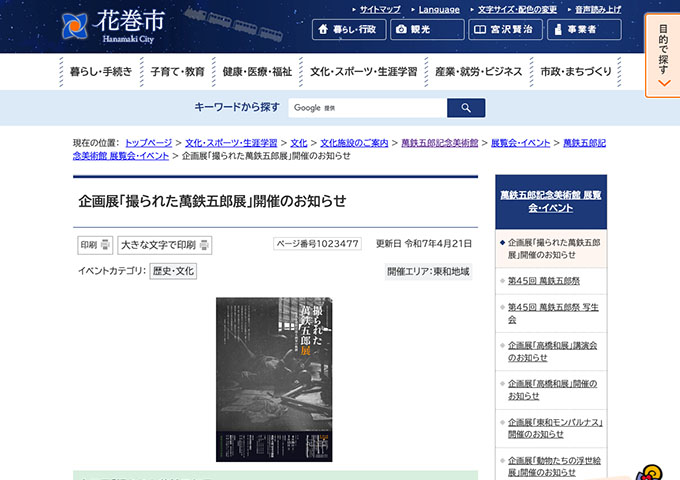Click the house icon on 暮らし・行政

(323, 29)
